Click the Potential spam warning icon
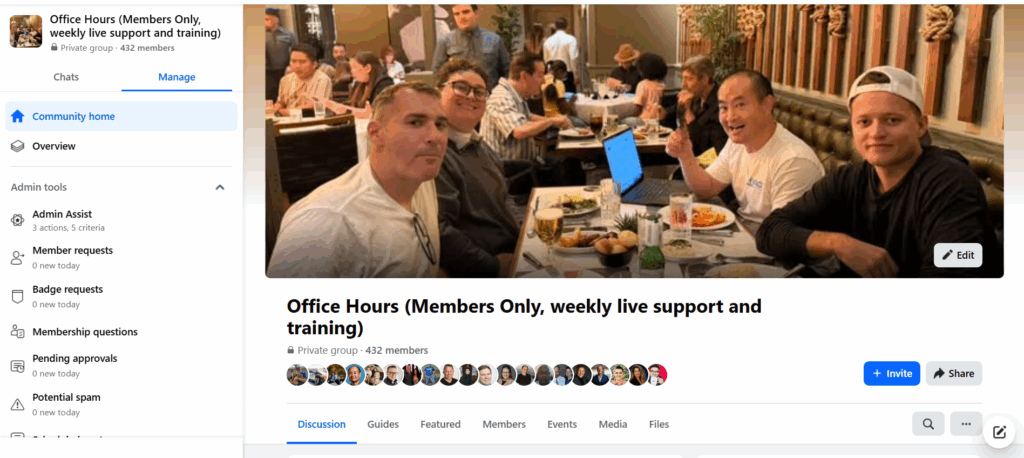The height and width of the screenshot is (458, 1024). point(18,404)
